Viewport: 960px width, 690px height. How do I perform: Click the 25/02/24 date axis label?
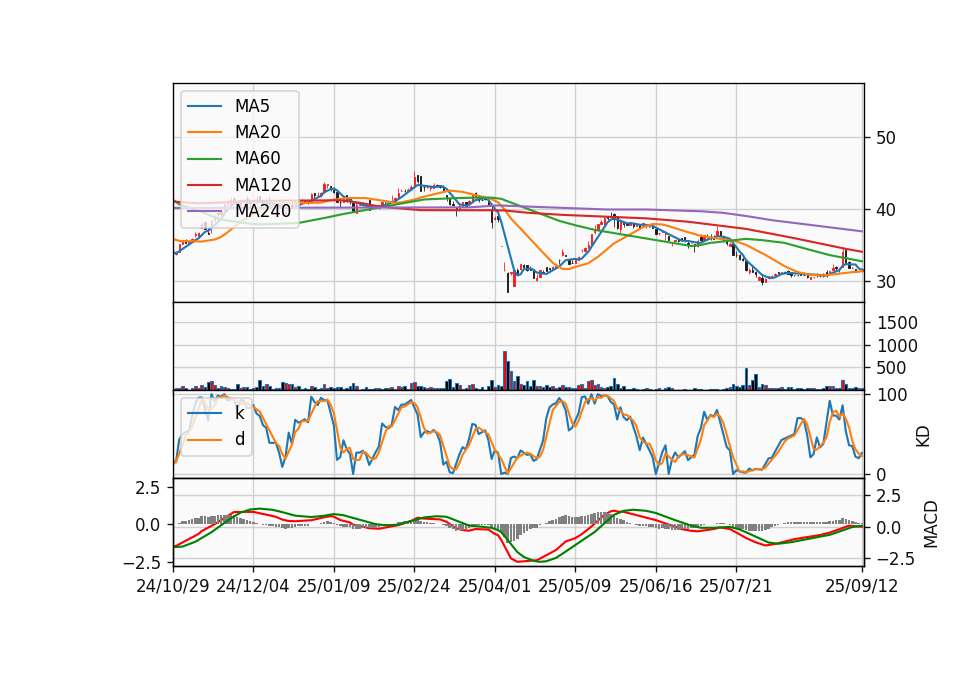coord(414,587)
